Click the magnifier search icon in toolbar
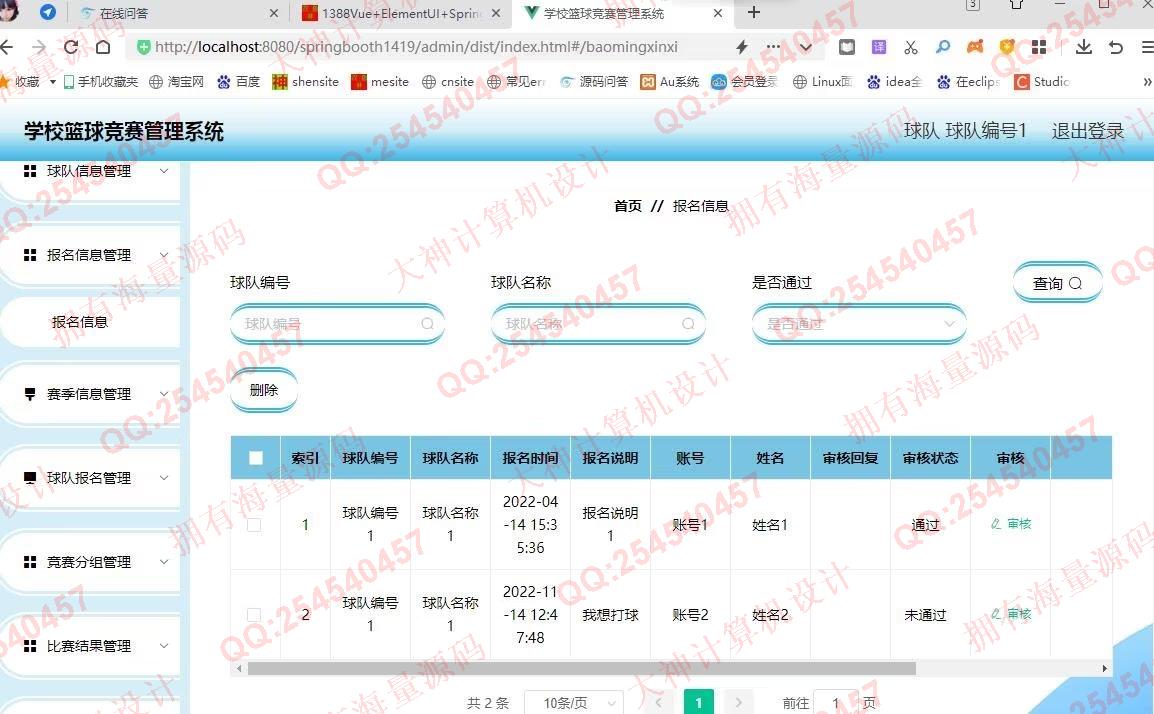The height and width of the screenshot is (714, 1154). coord(943,47)
